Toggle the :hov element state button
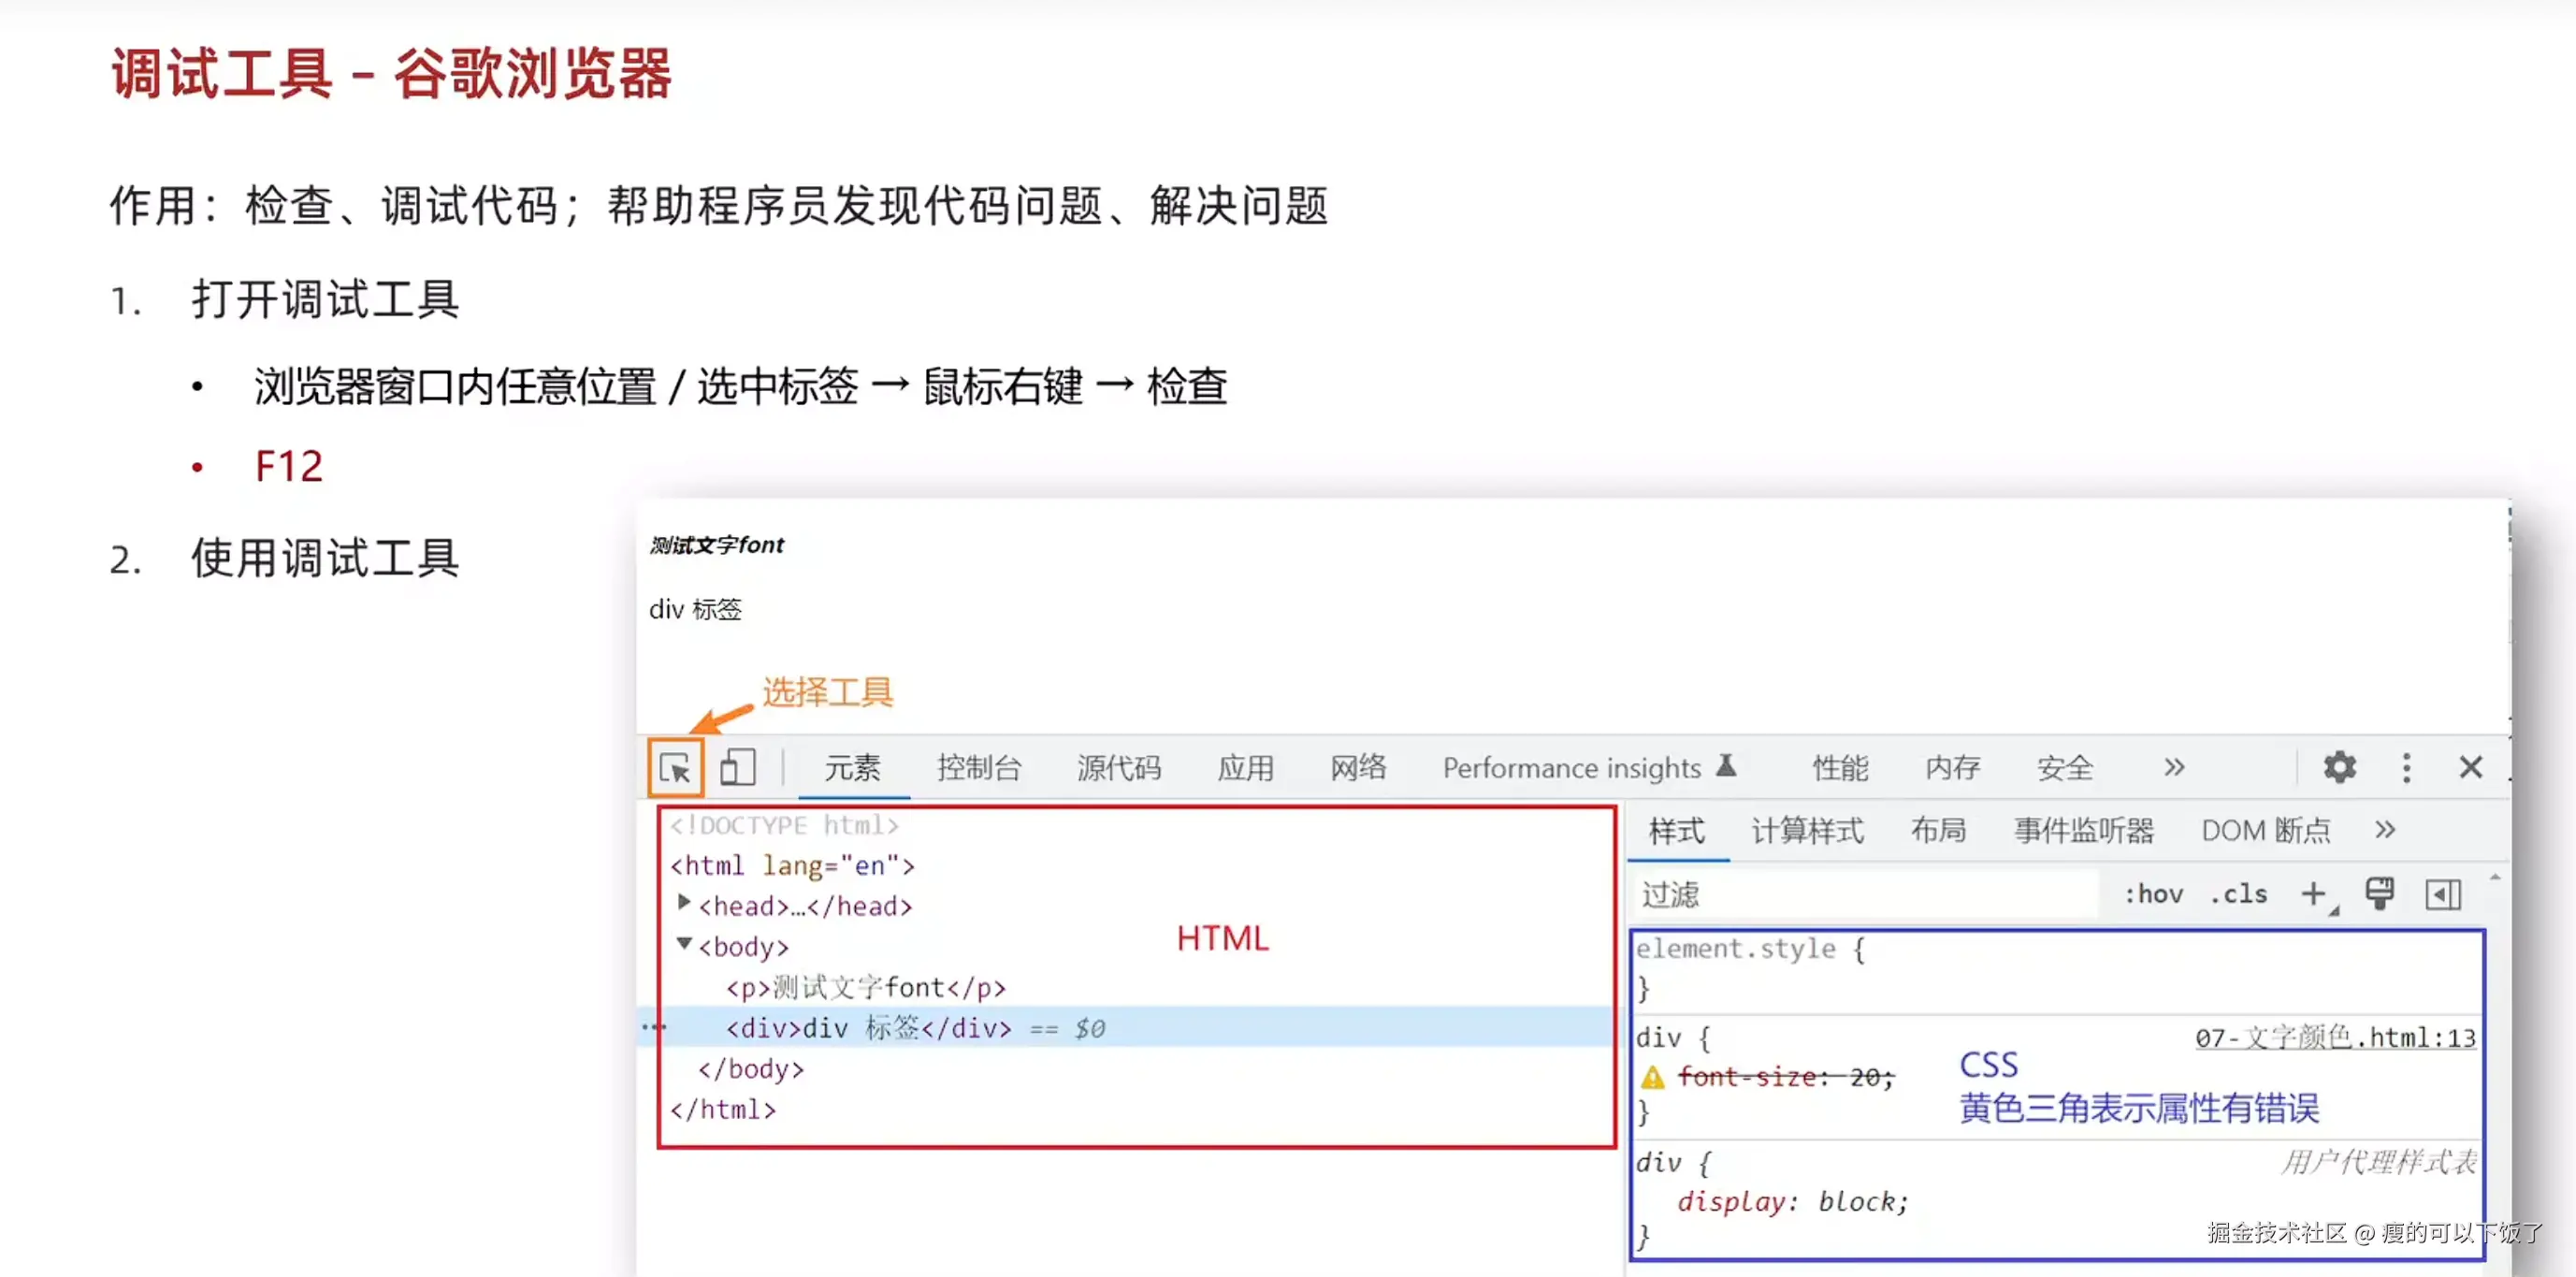Viewport: 2576px width, 1277px height. click(x=2153, y=894)
